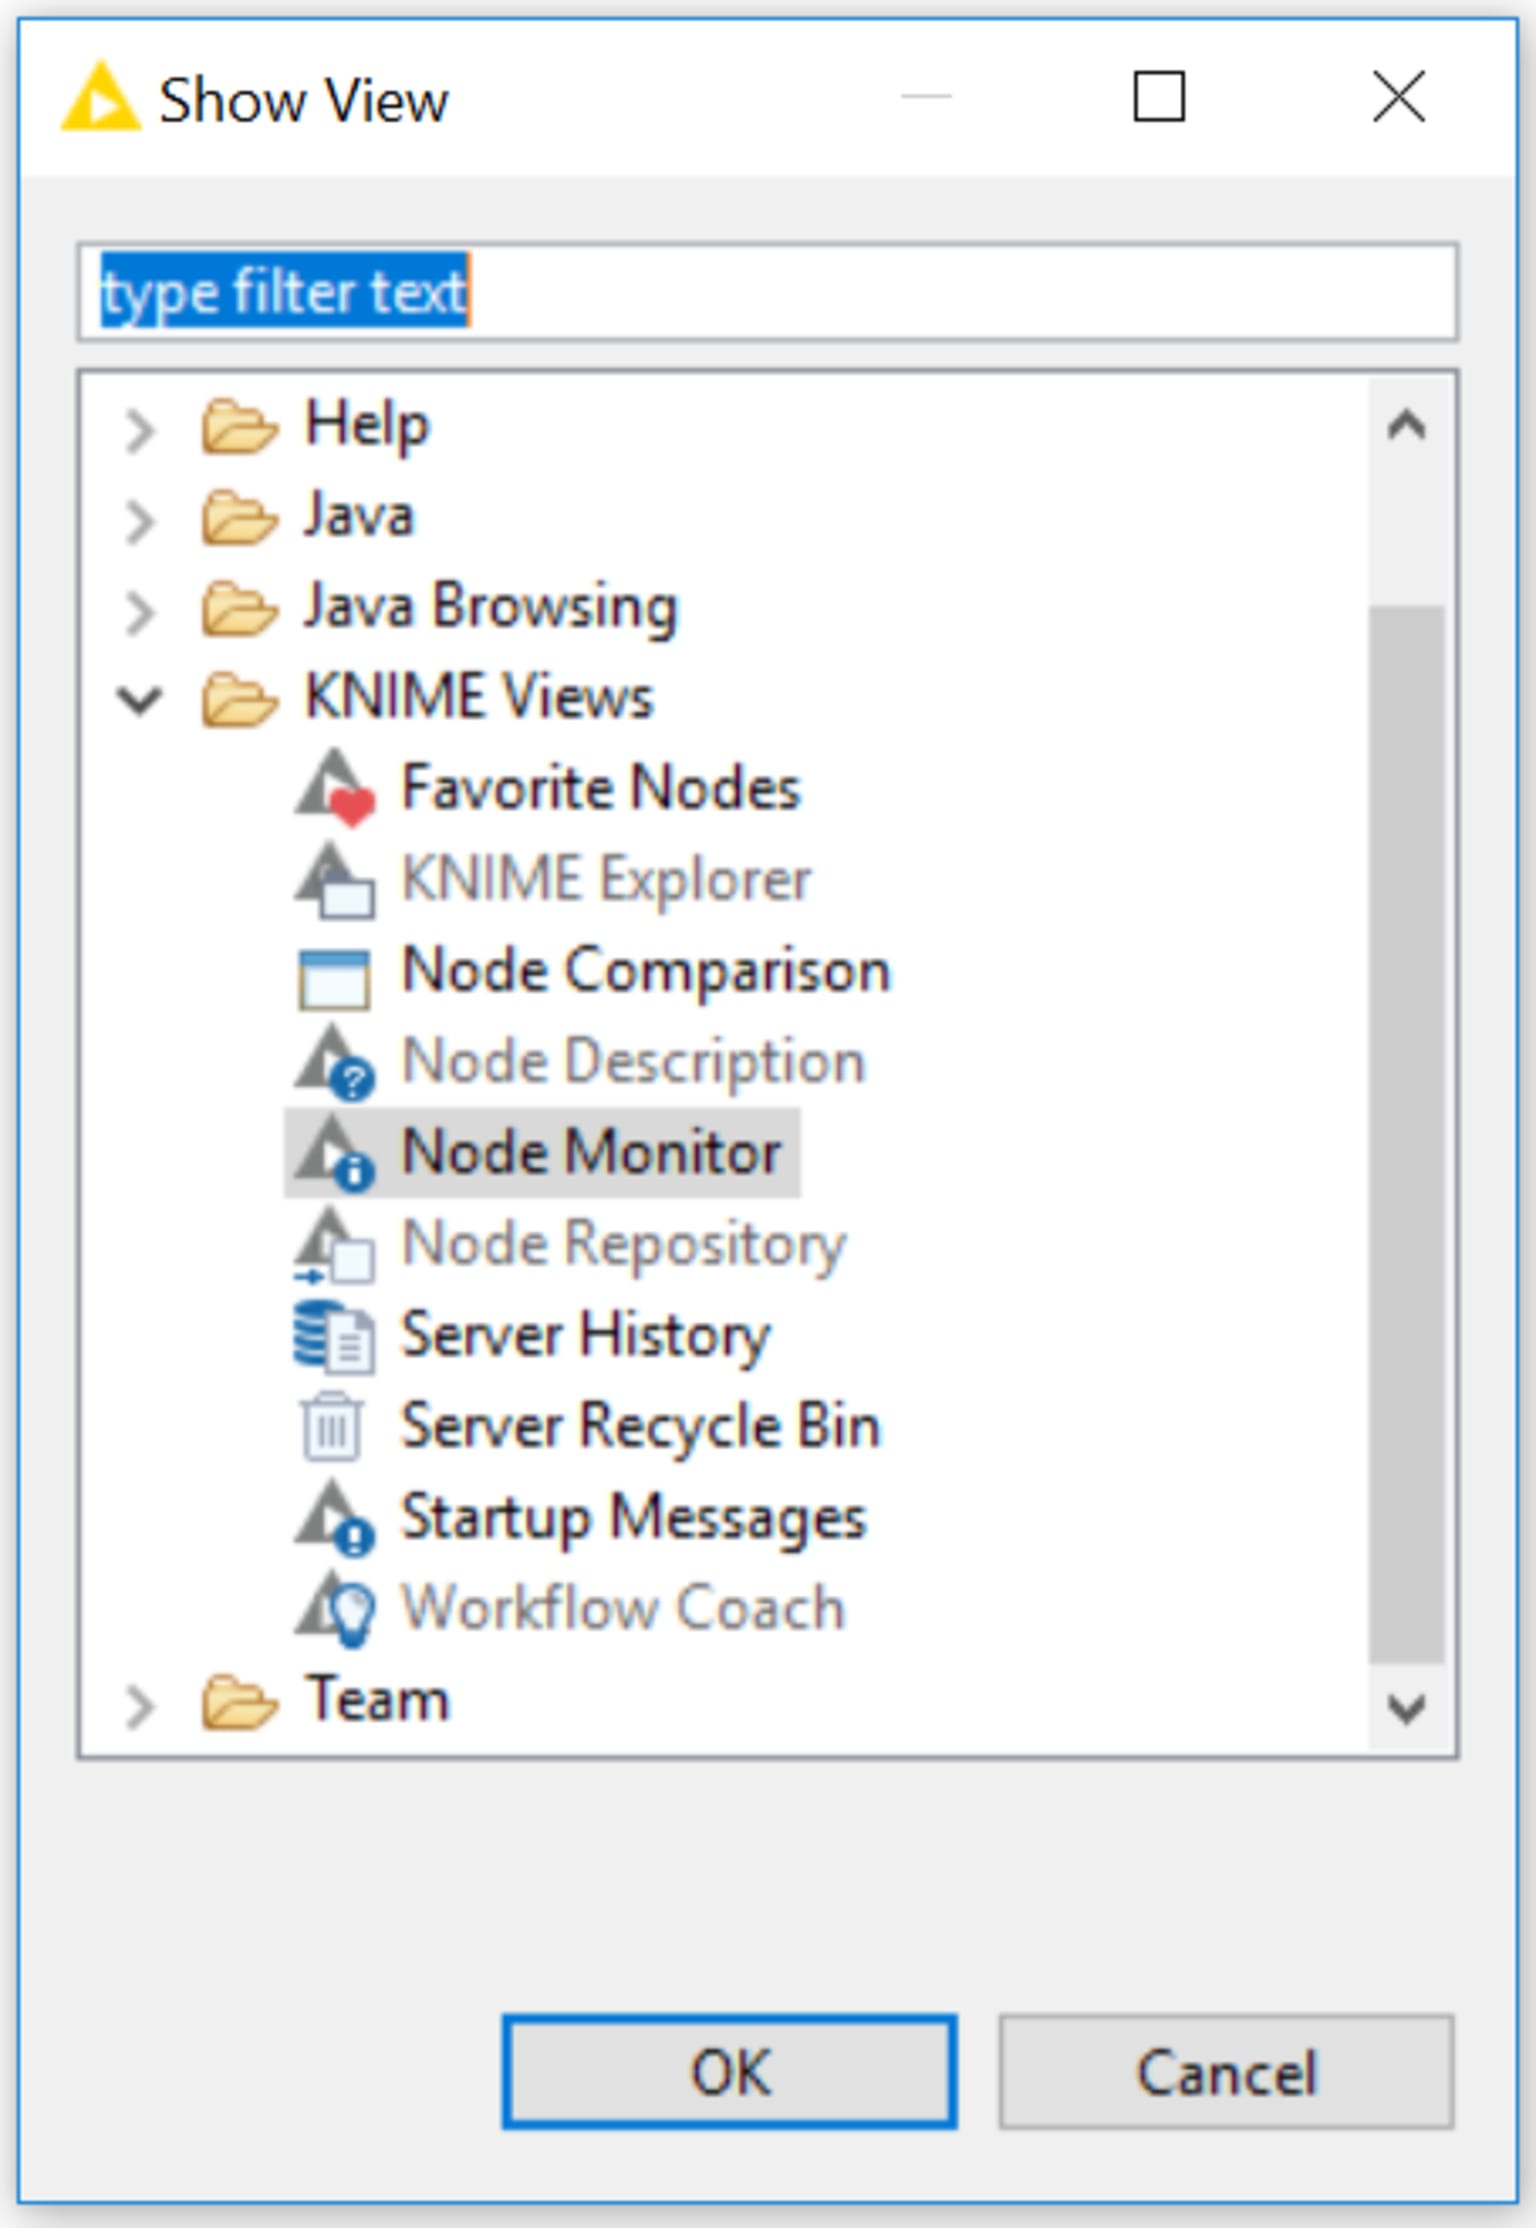
Task: Confirm selection with OK button
Action: (730, 2071)
